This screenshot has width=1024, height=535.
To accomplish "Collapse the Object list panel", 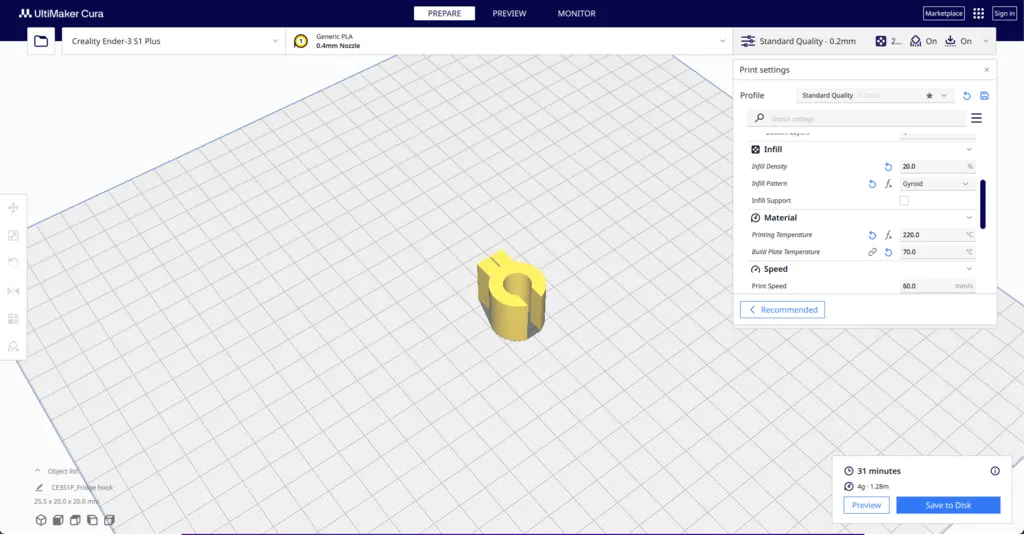I will tap(37, 471).
